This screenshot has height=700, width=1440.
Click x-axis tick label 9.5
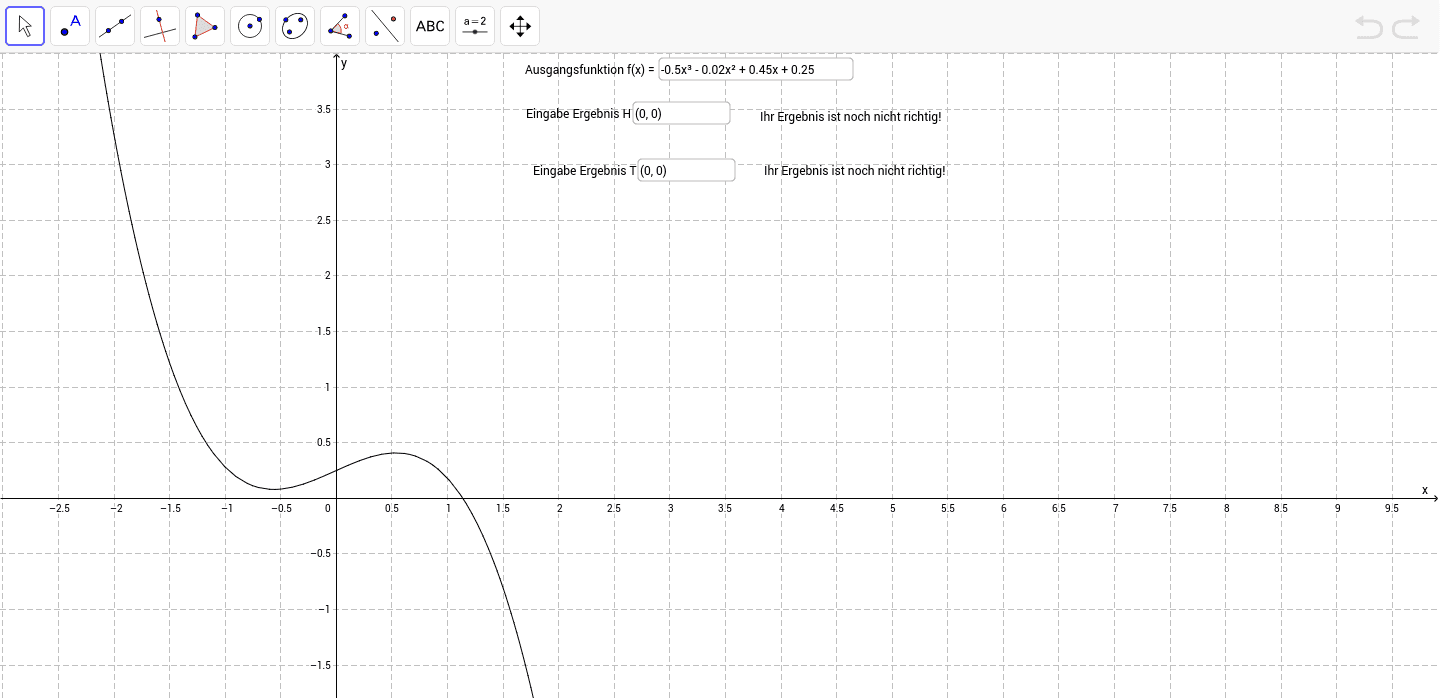tap(1392, 508)
